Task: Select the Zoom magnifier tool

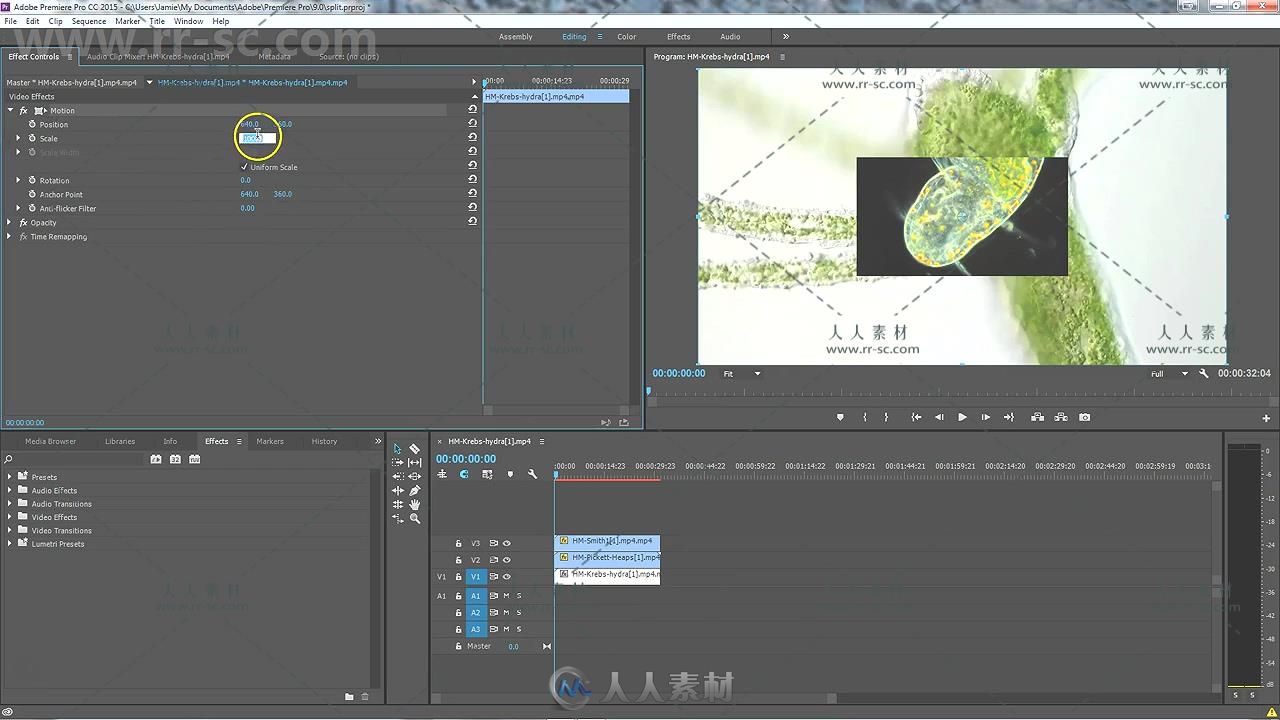Action: 415,519
